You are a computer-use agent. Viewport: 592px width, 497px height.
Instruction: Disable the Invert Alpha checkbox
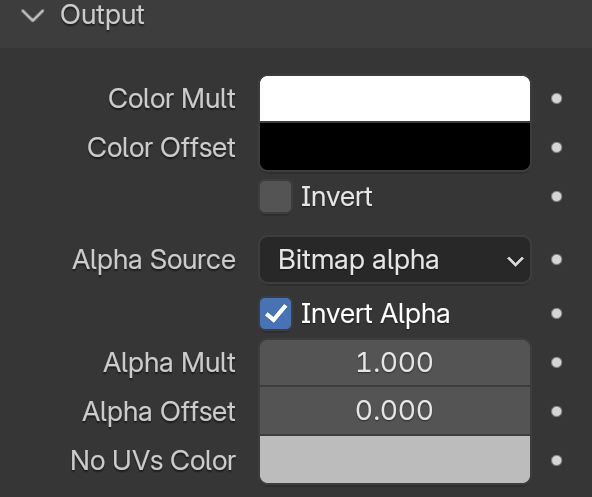pos(275,314)
